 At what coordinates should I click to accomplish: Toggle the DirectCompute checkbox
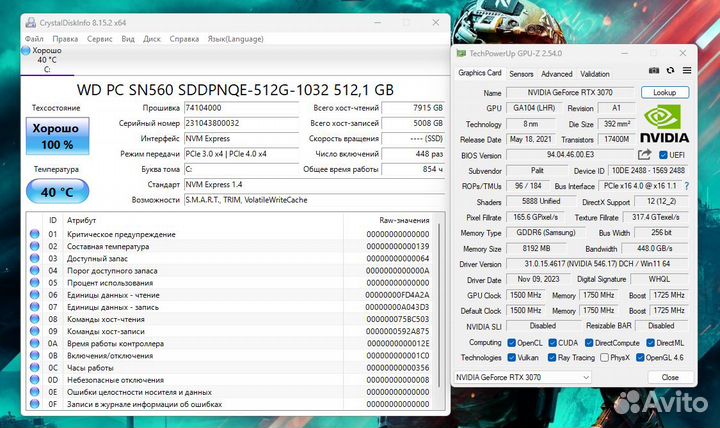tap(589, 343)
